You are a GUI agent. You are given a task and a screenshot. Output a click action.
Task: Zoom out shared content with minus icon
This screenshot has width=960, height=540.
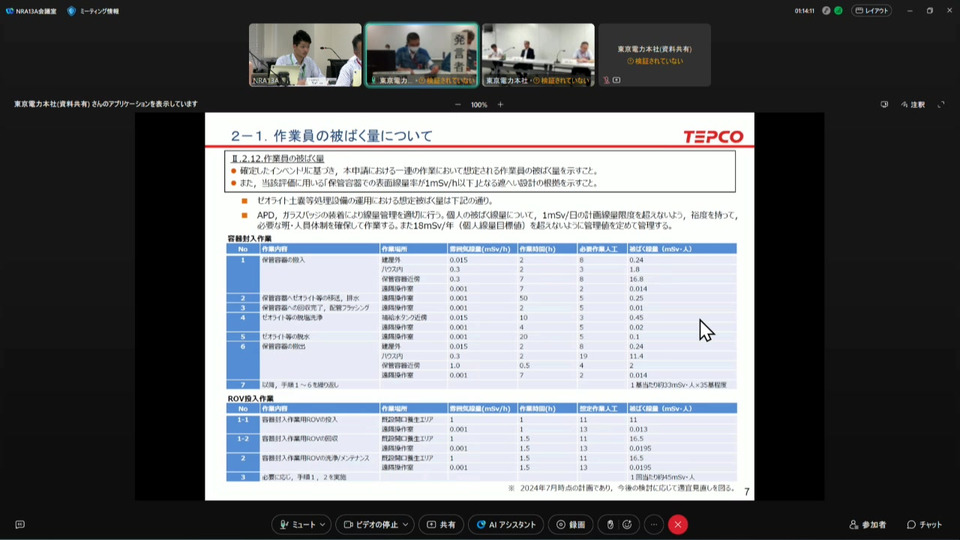458,105
